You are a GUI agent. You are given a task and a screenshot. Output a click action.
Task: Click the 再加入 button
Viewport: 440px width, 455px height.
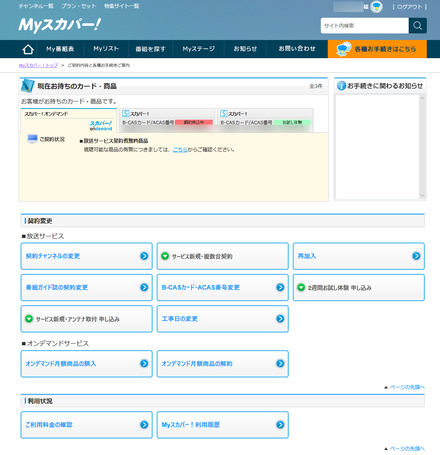pos(359,256)
